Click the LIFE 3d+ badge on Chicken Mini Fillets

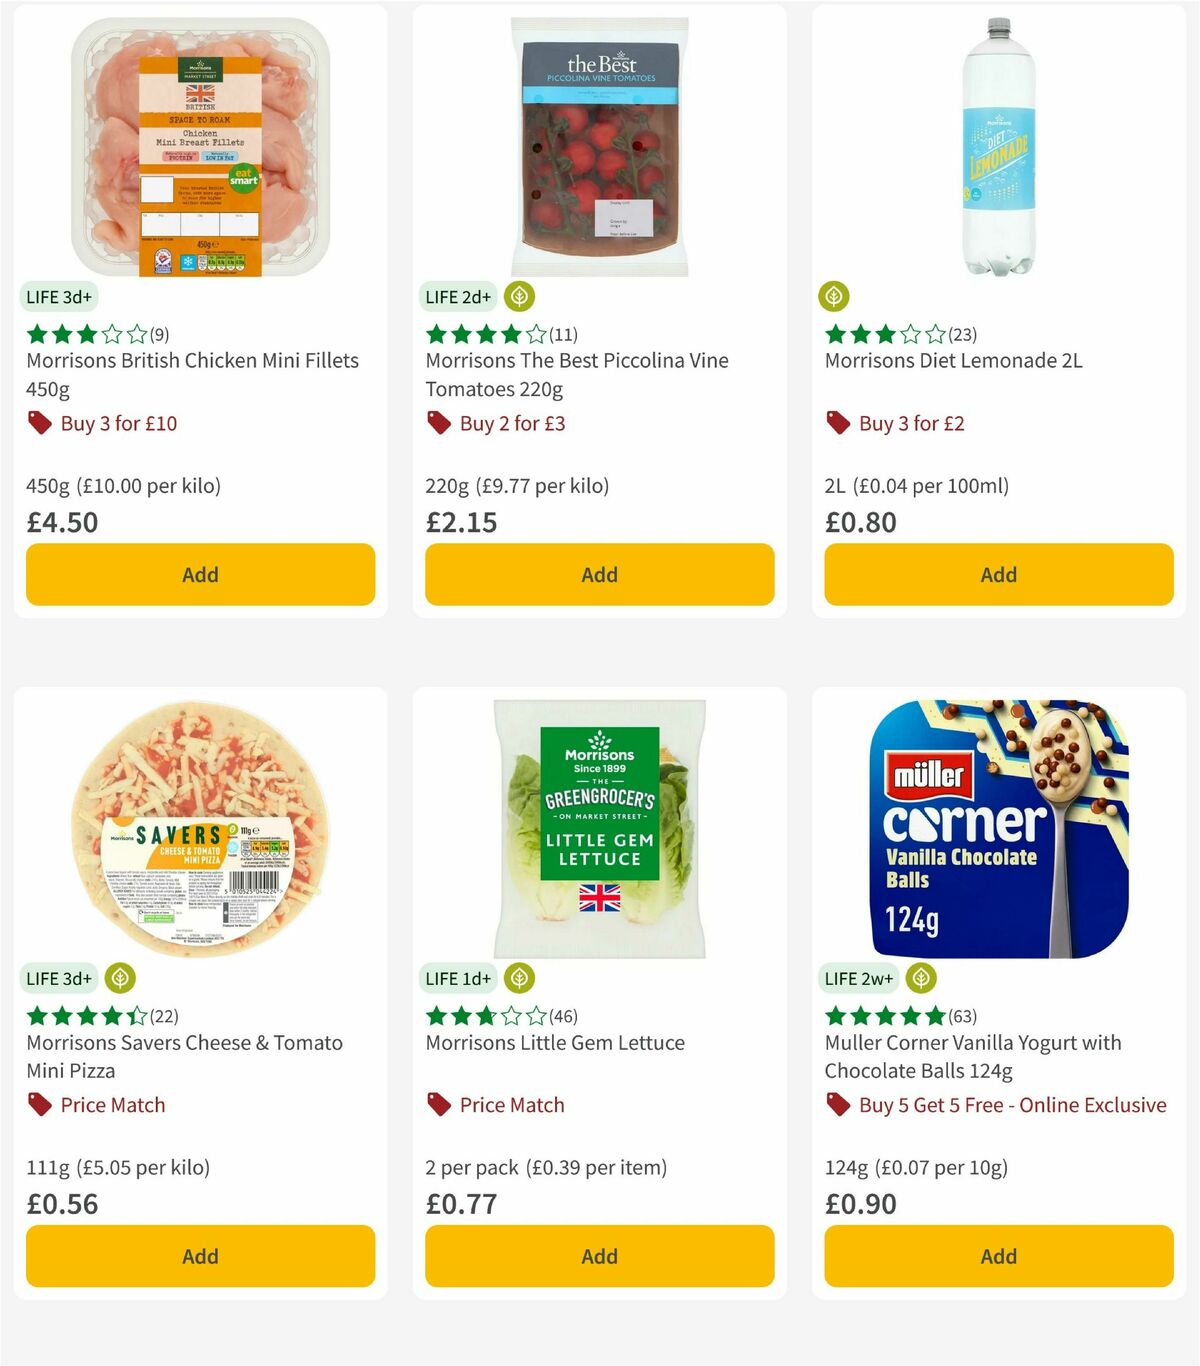pyautogui.click(x=59, y=296)
